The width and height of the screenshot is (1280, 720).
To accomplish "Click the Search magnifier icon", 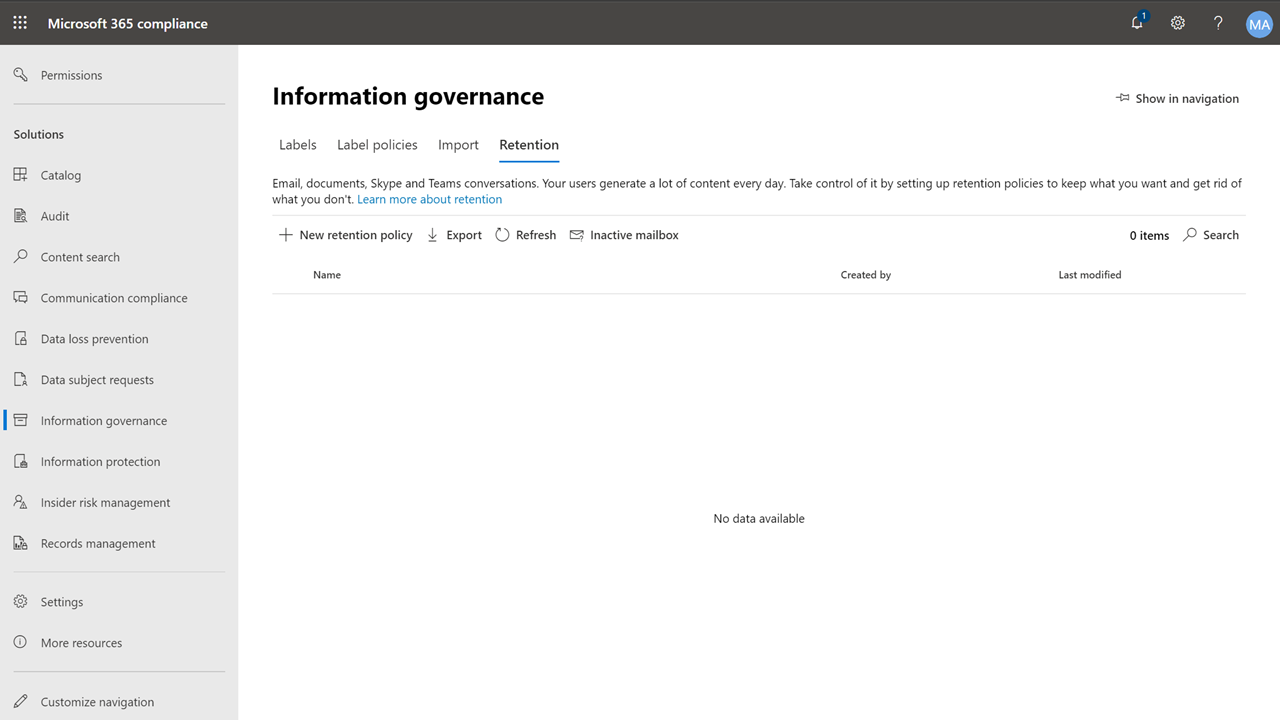I will 1190,235.
